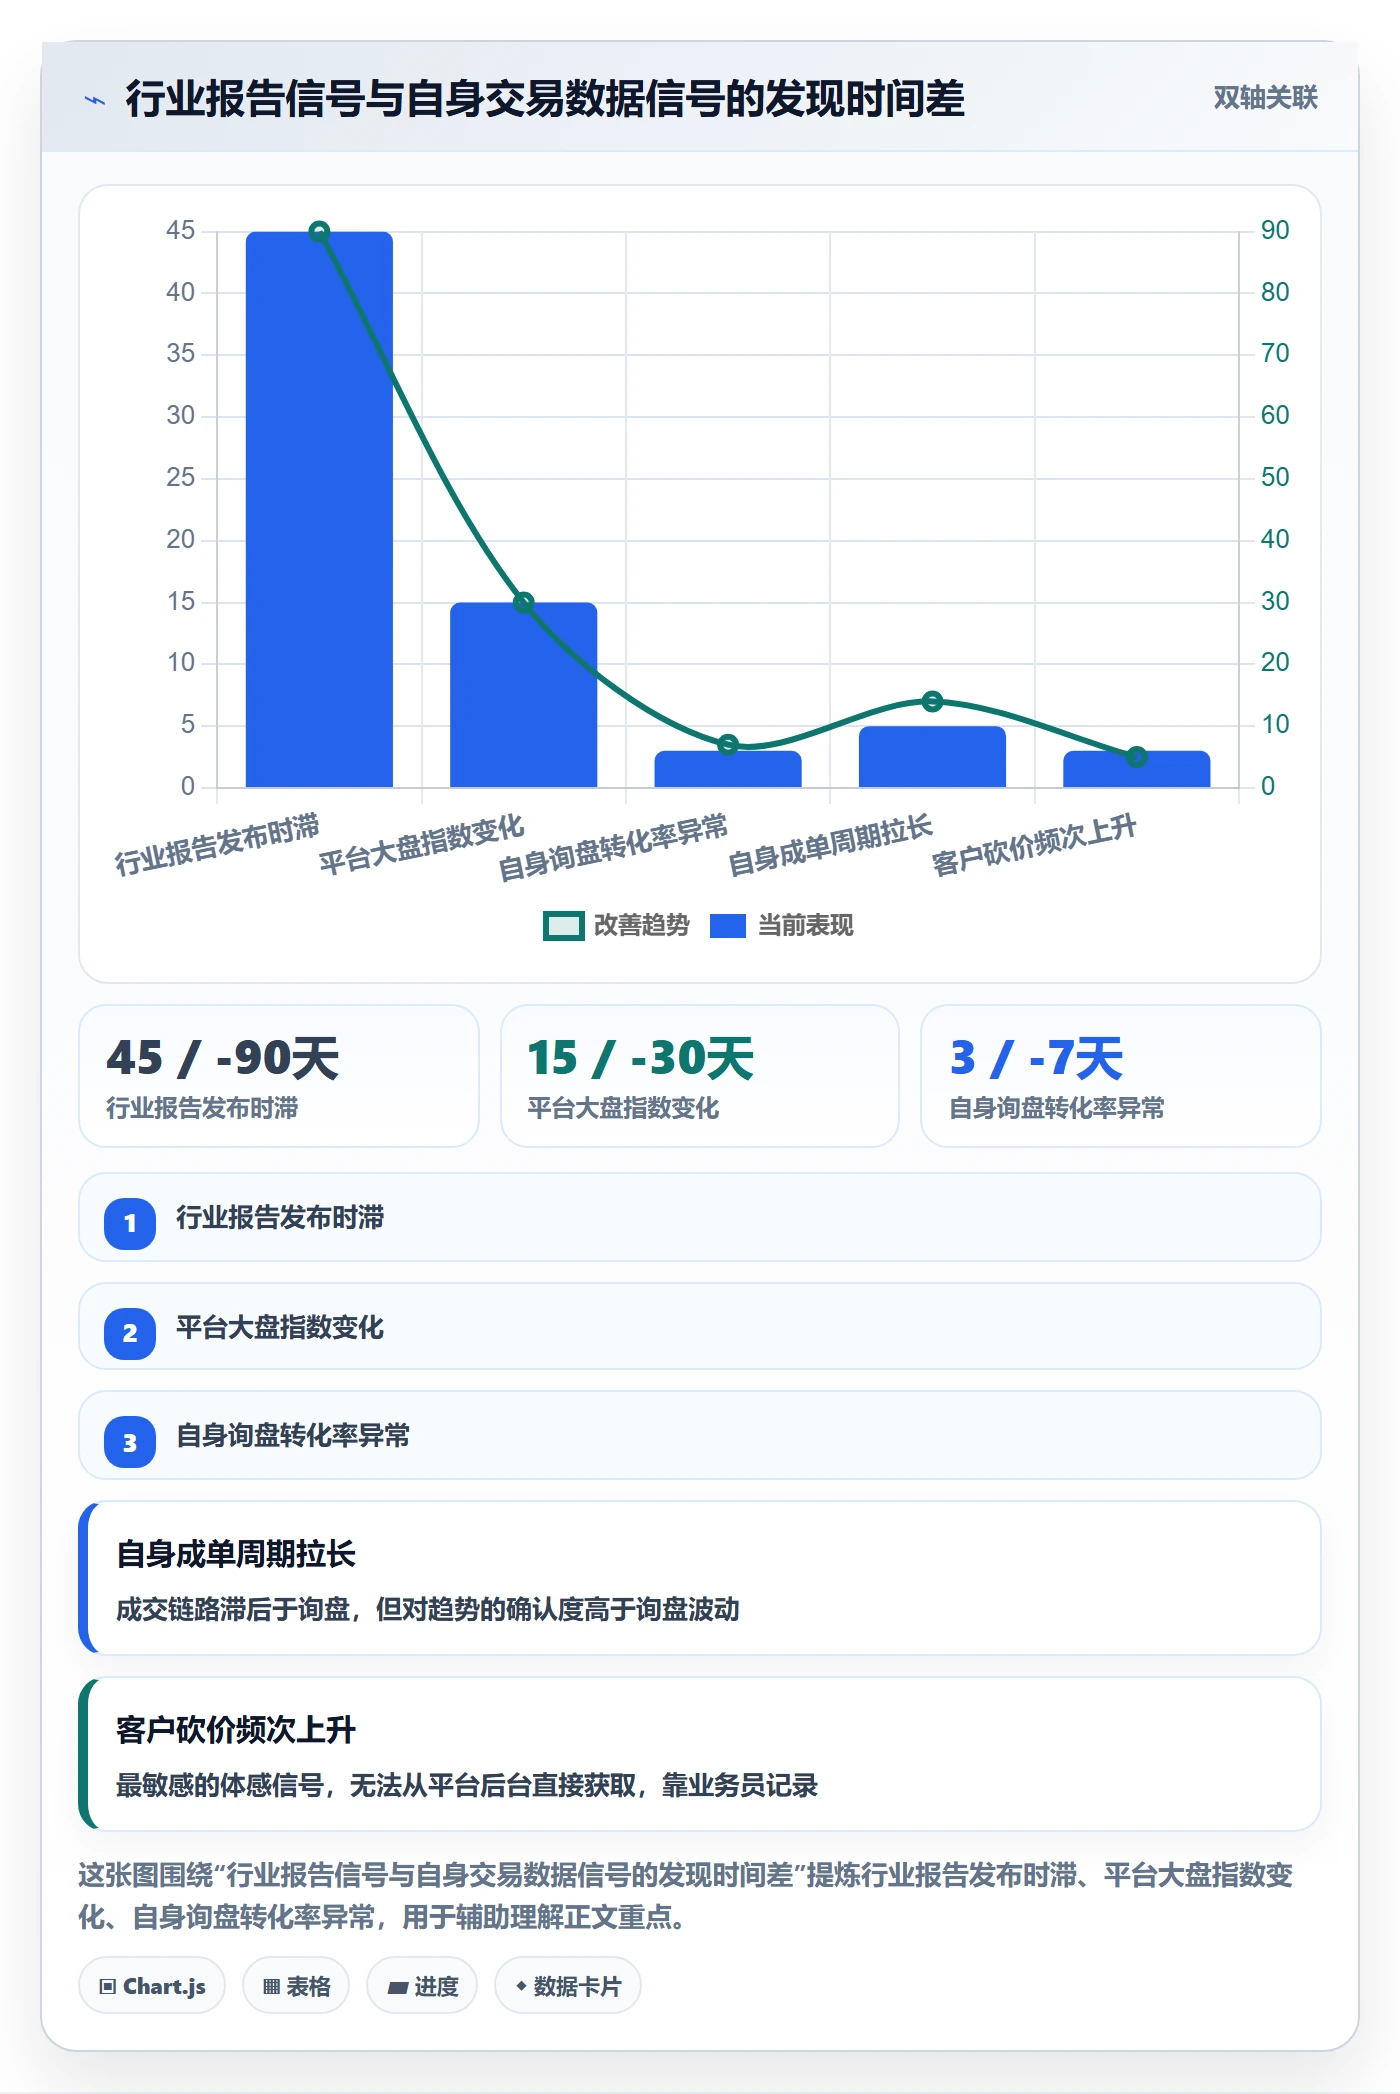Click the 行业报告发布时滞 bar in chart
Viewport: 1400px width, 2094px height.
319,509
